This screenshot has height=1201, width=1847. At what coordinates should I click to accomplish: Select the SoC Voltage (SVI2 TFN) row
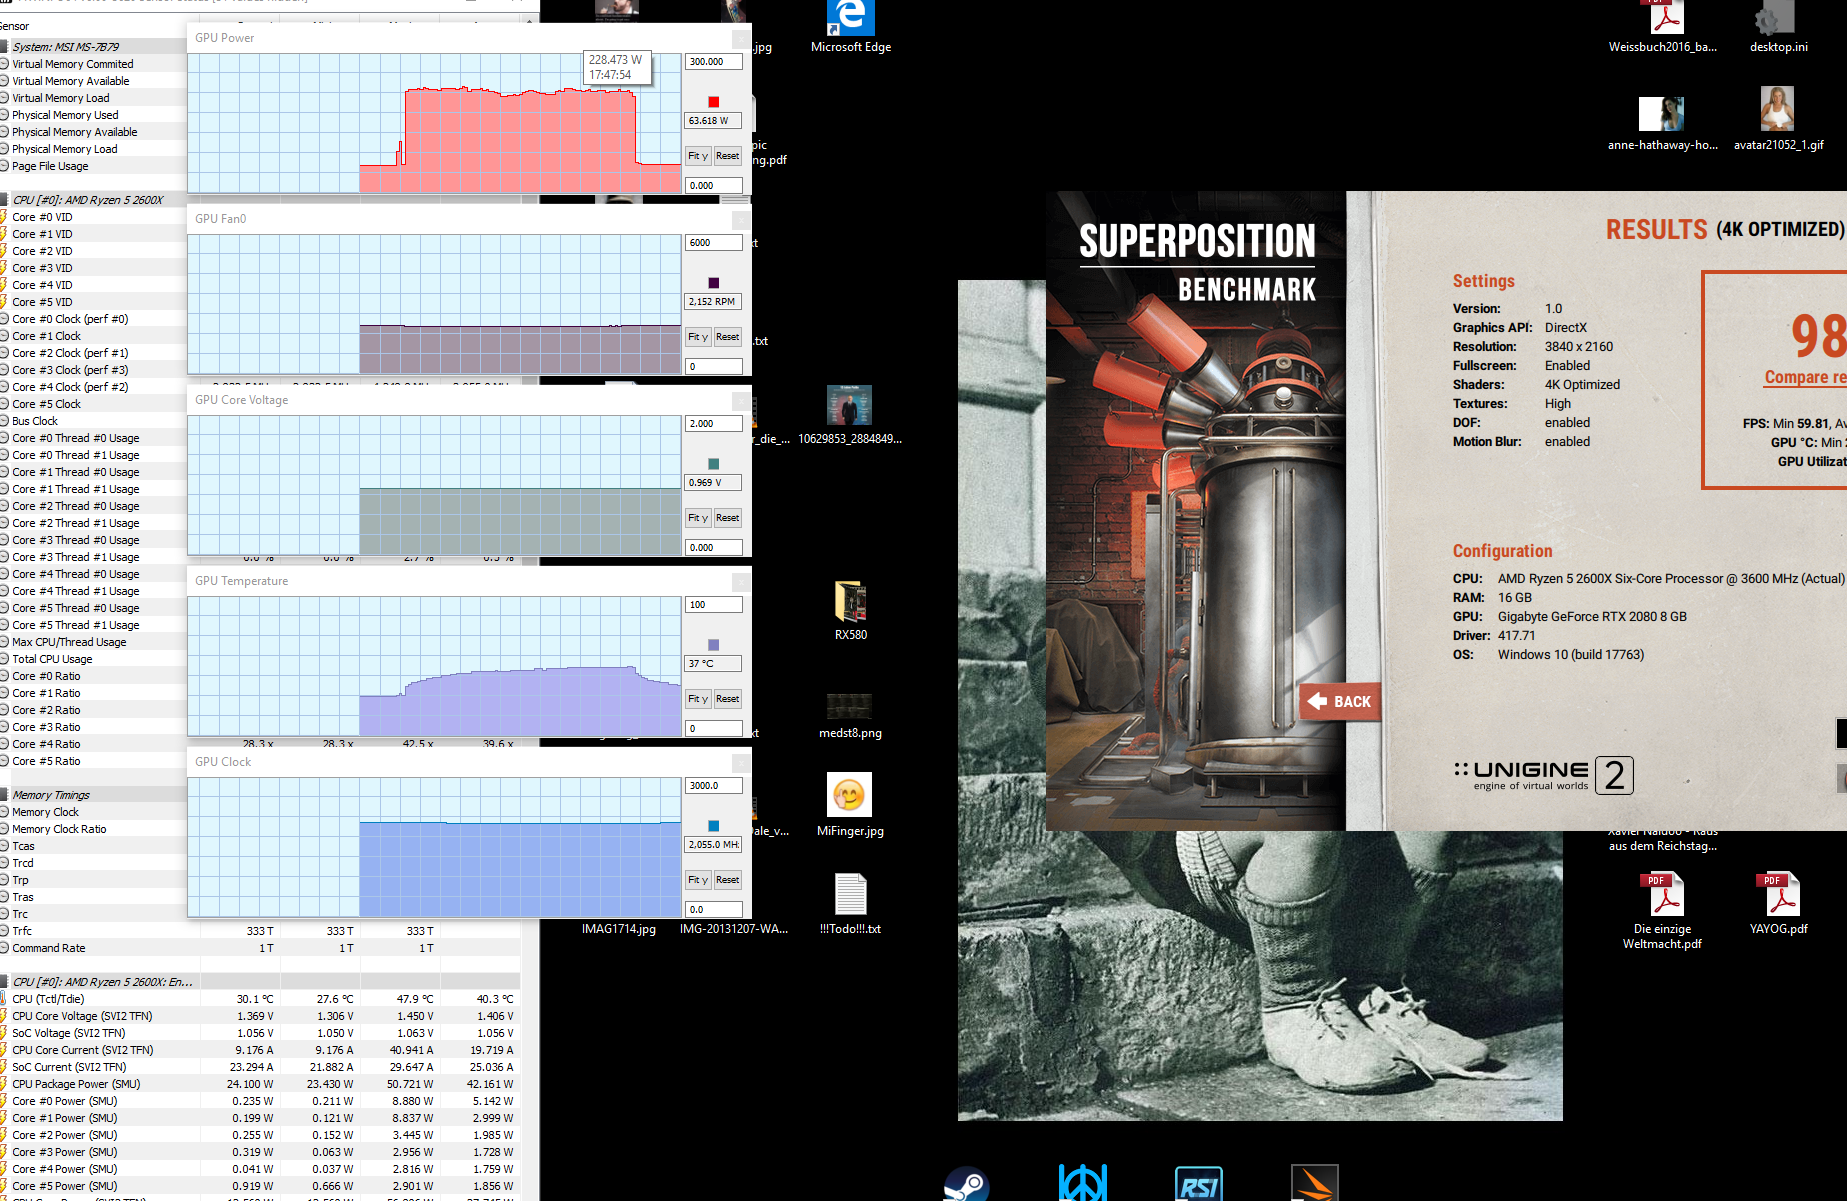click(260, 1033)
